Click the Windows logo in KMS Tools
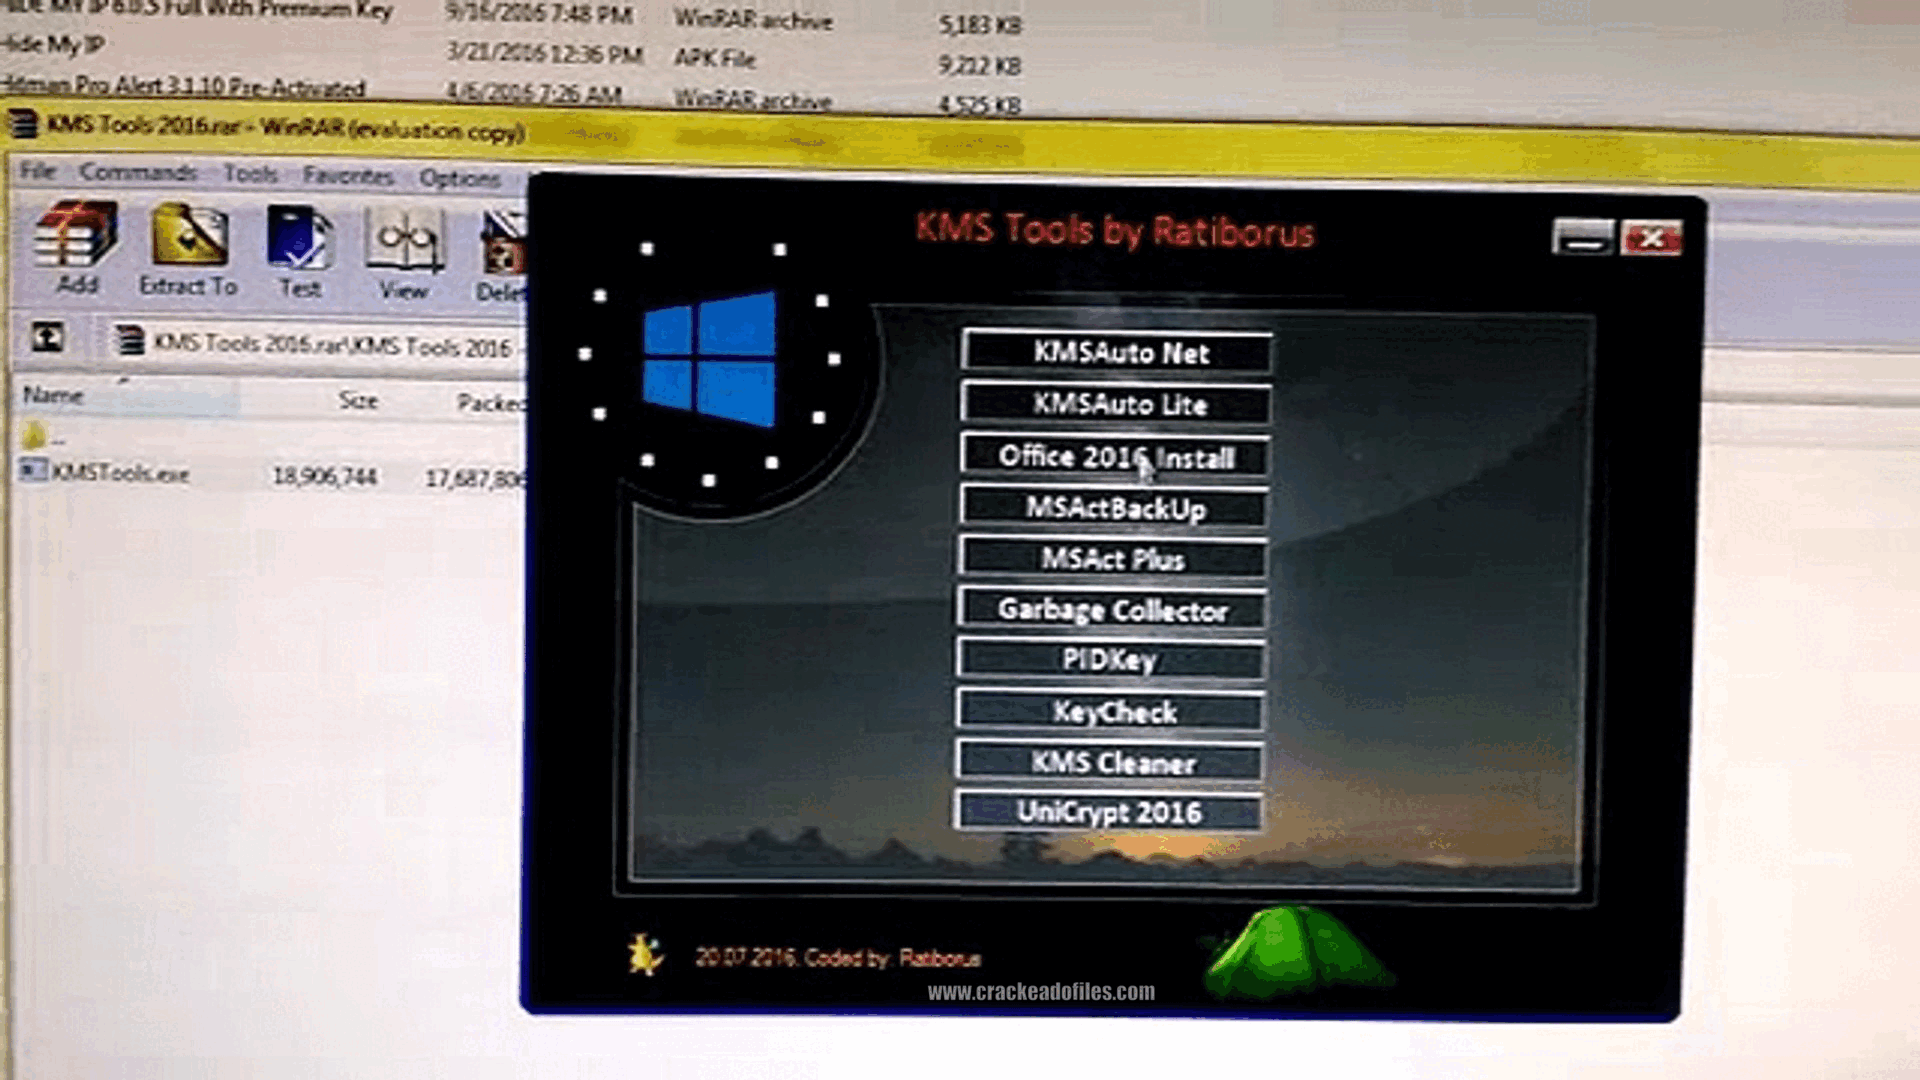 [x=709, y=358]
